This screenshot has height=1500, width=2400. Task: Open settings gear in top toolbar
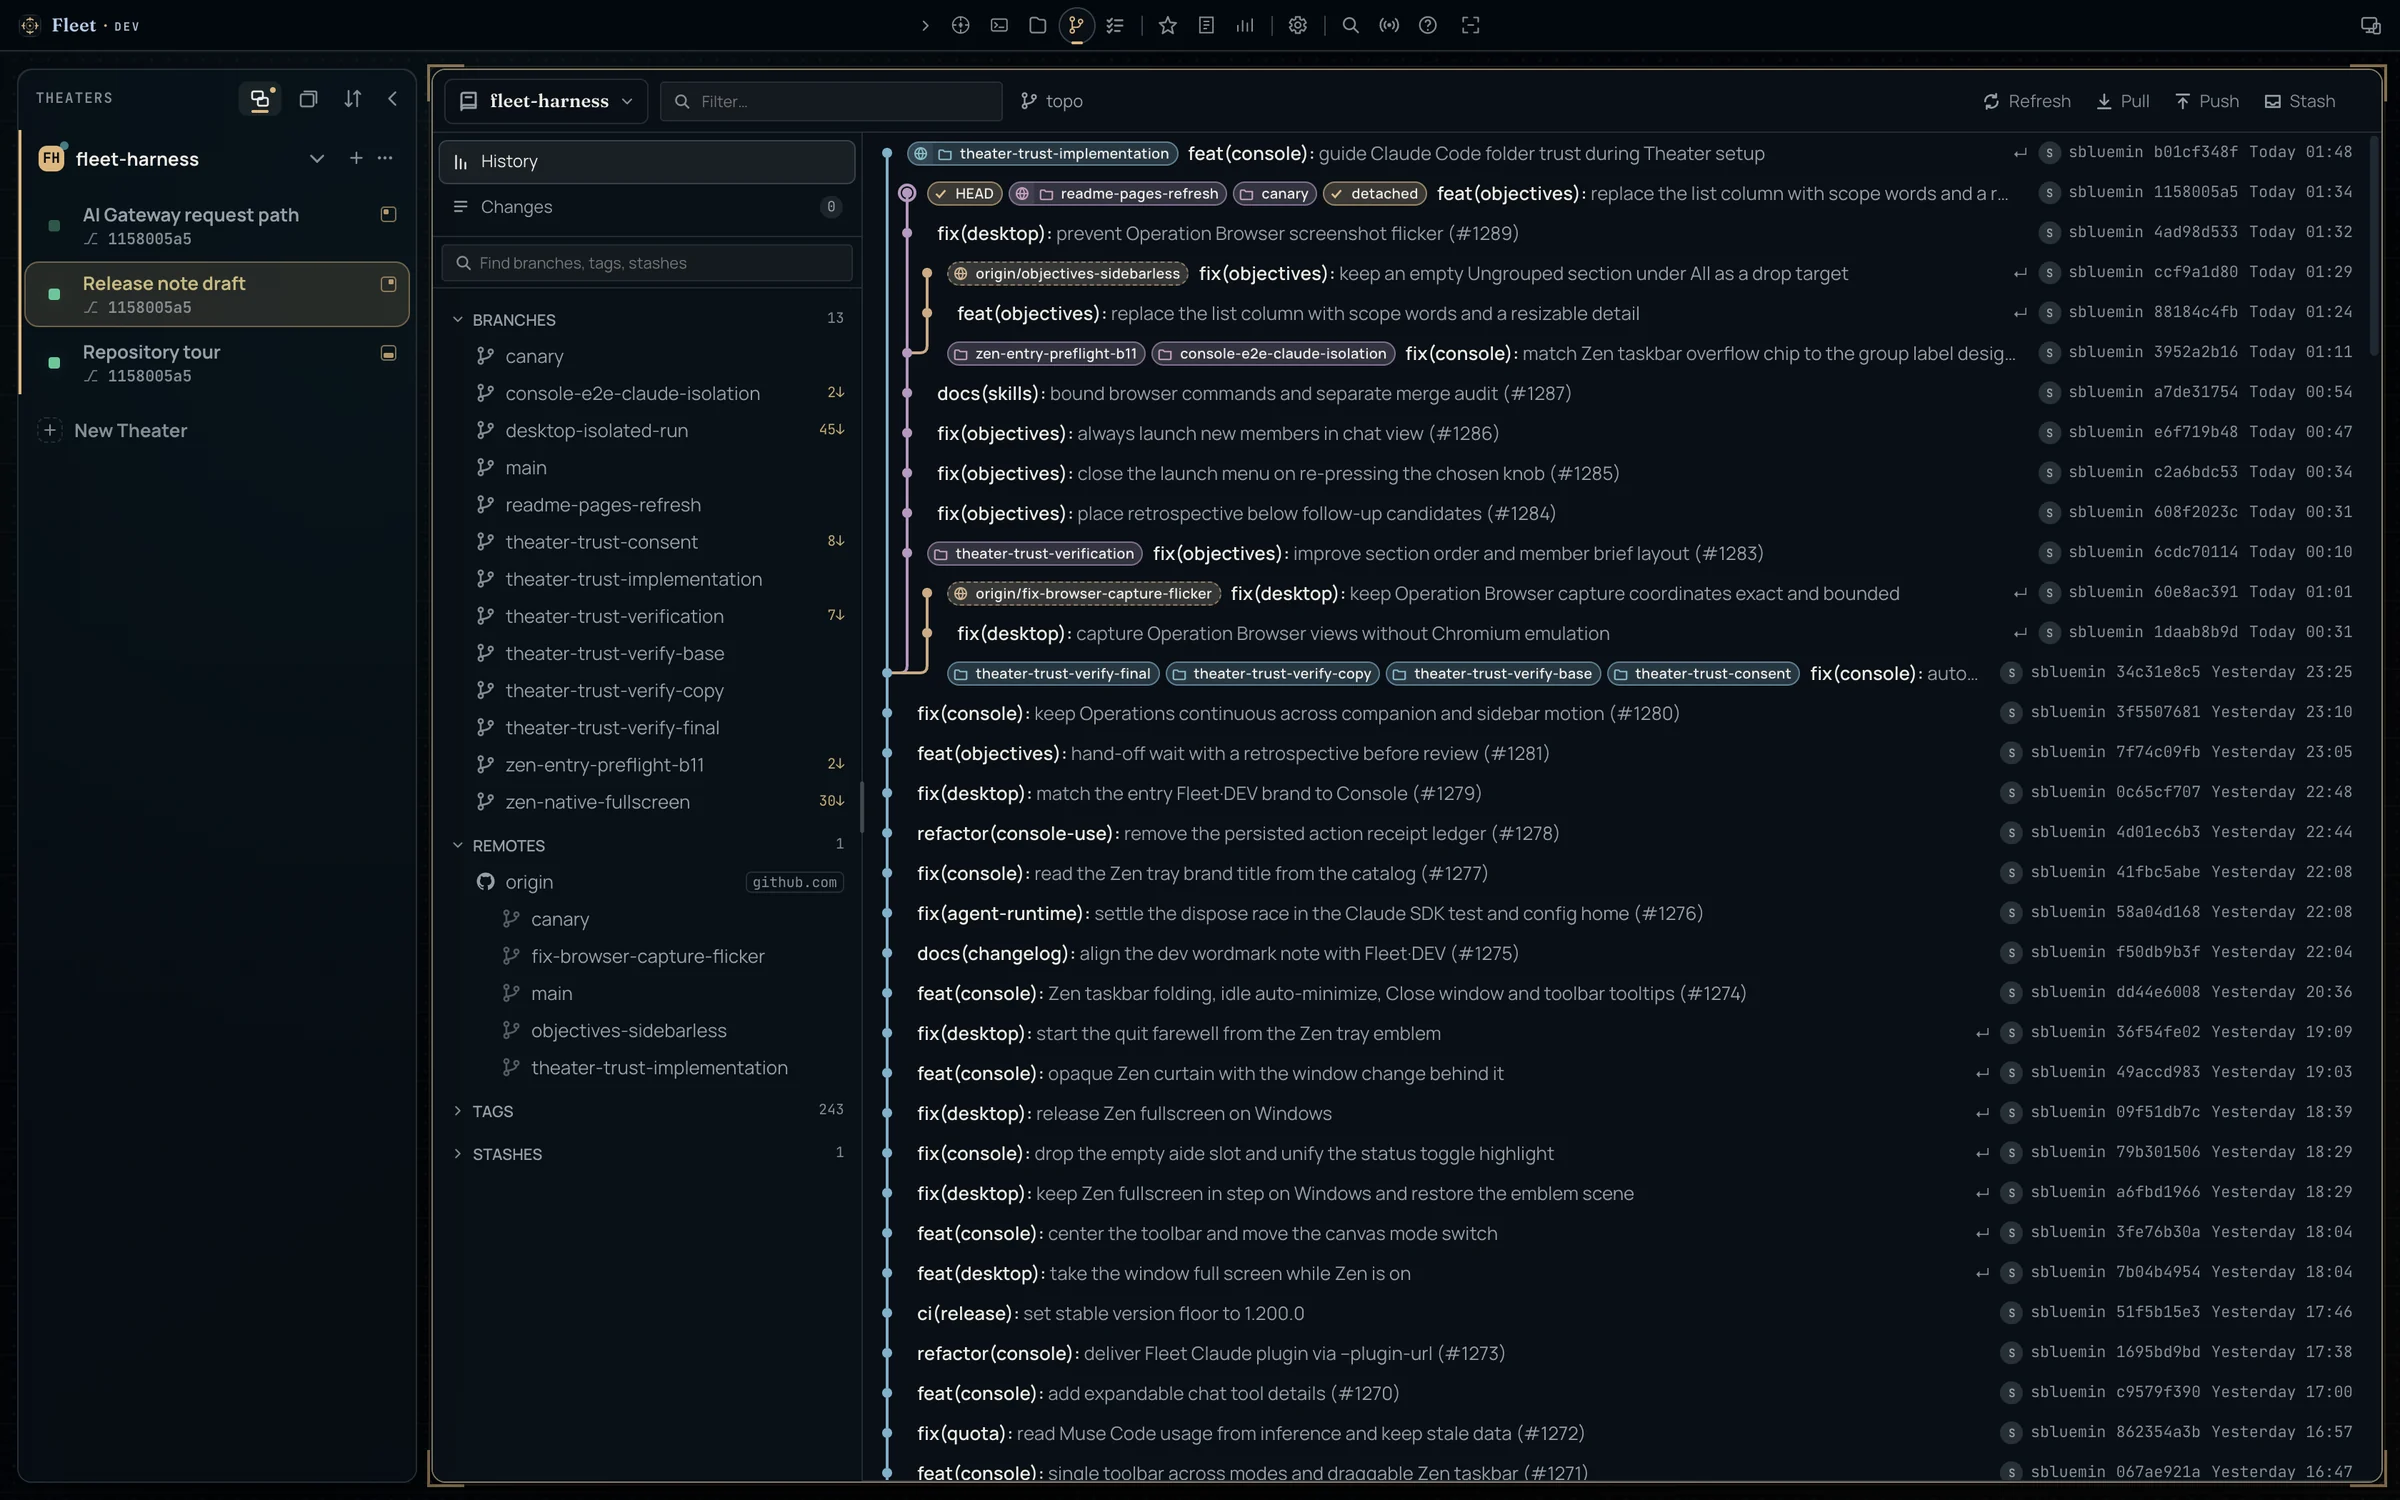point(1297,26)
